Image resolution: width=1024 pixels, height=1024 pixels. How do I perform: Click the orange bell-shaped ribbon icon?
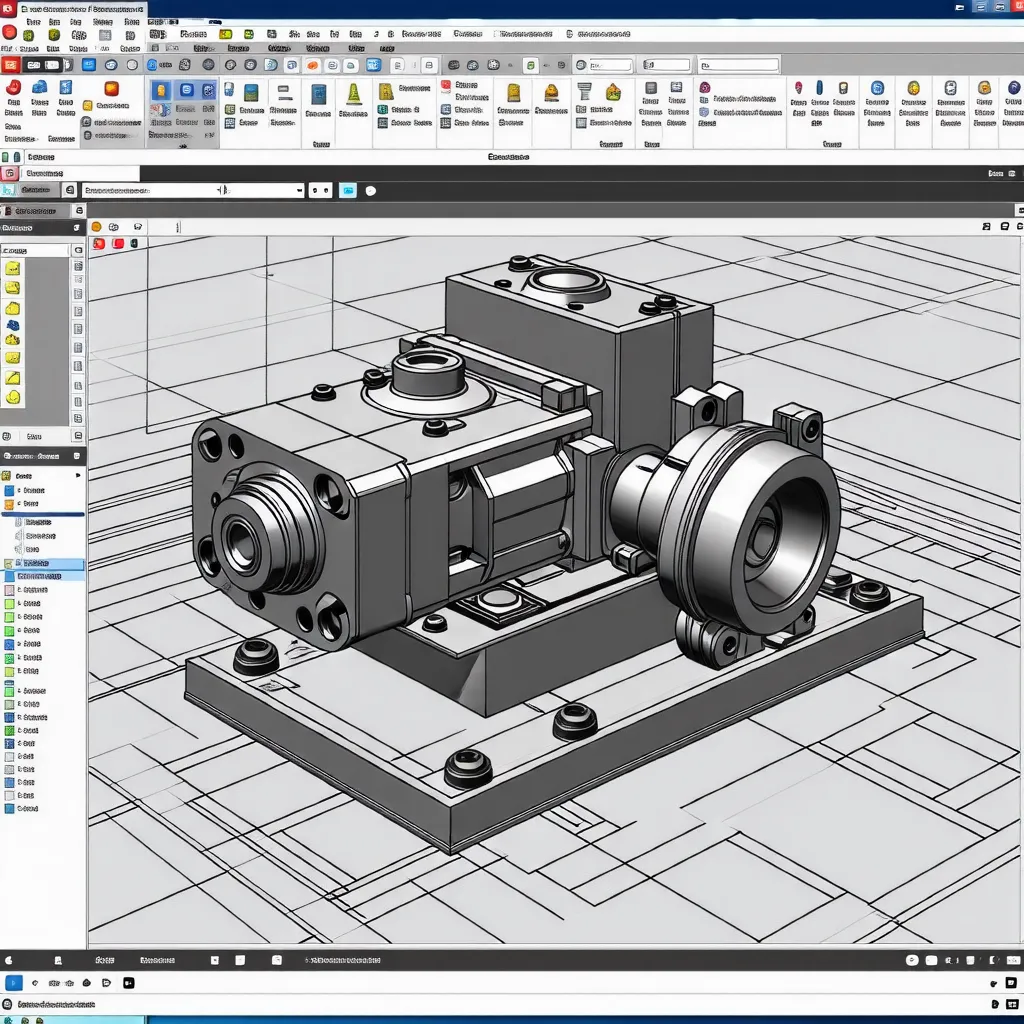coord(552,93)
